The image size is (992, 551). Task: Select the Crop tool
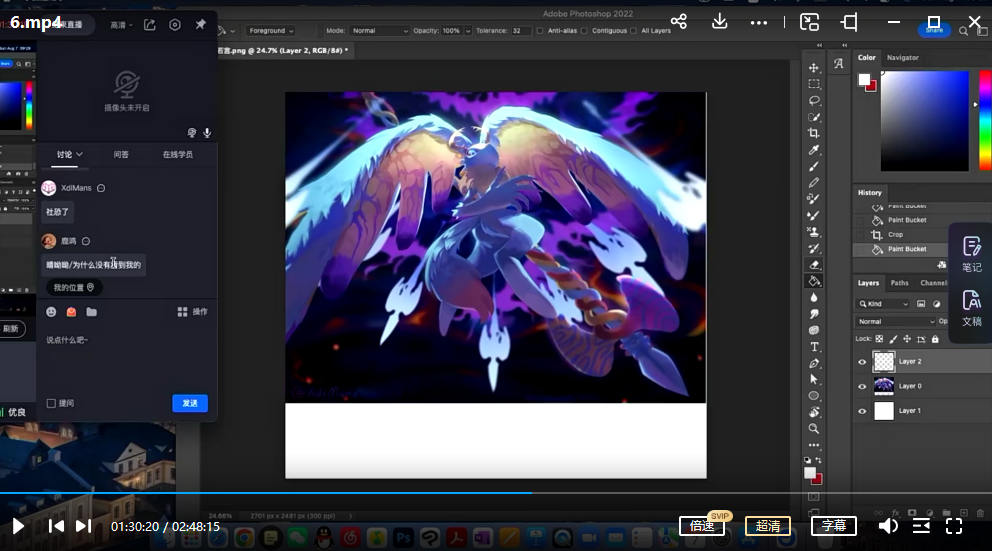[814, 133]
